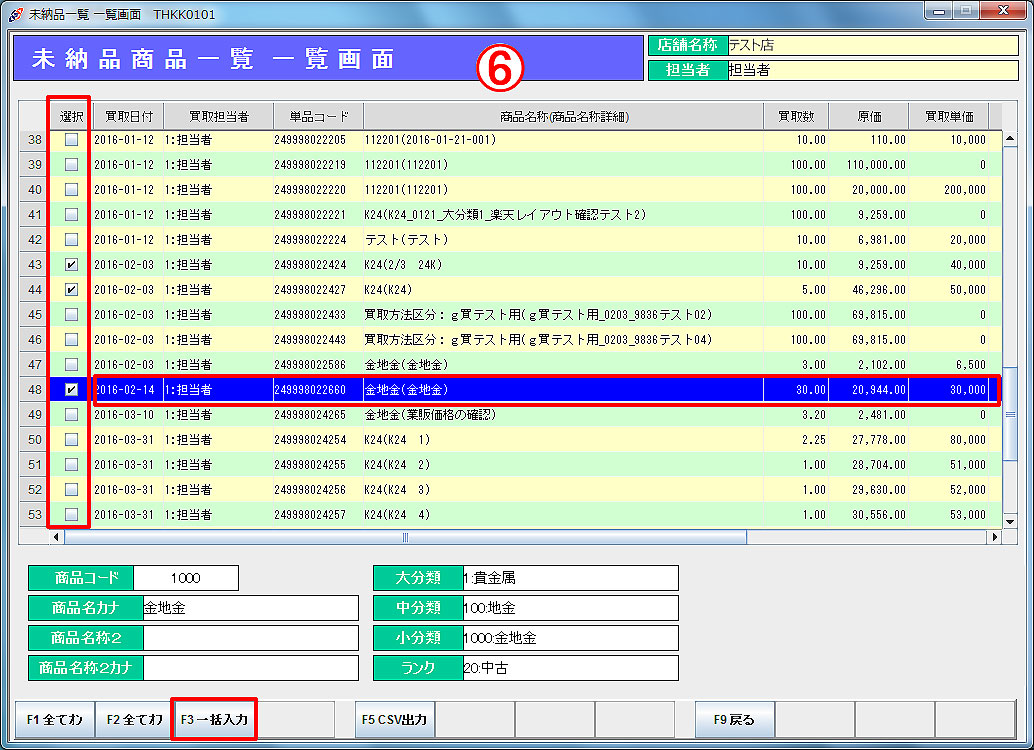This screenshot has height=750, width=1034.
Task: Click the horizontal scrollbar left arrow
Action: pyautogui.click(x=56, y=537)
